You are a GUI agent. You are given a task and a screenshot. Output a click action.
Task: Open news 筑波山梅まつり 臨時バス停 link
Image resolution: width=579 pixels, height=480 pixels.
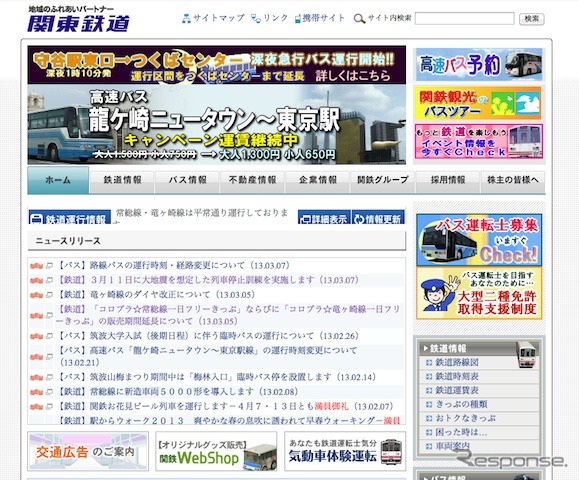pyautogui.click(x=216, y=377)
